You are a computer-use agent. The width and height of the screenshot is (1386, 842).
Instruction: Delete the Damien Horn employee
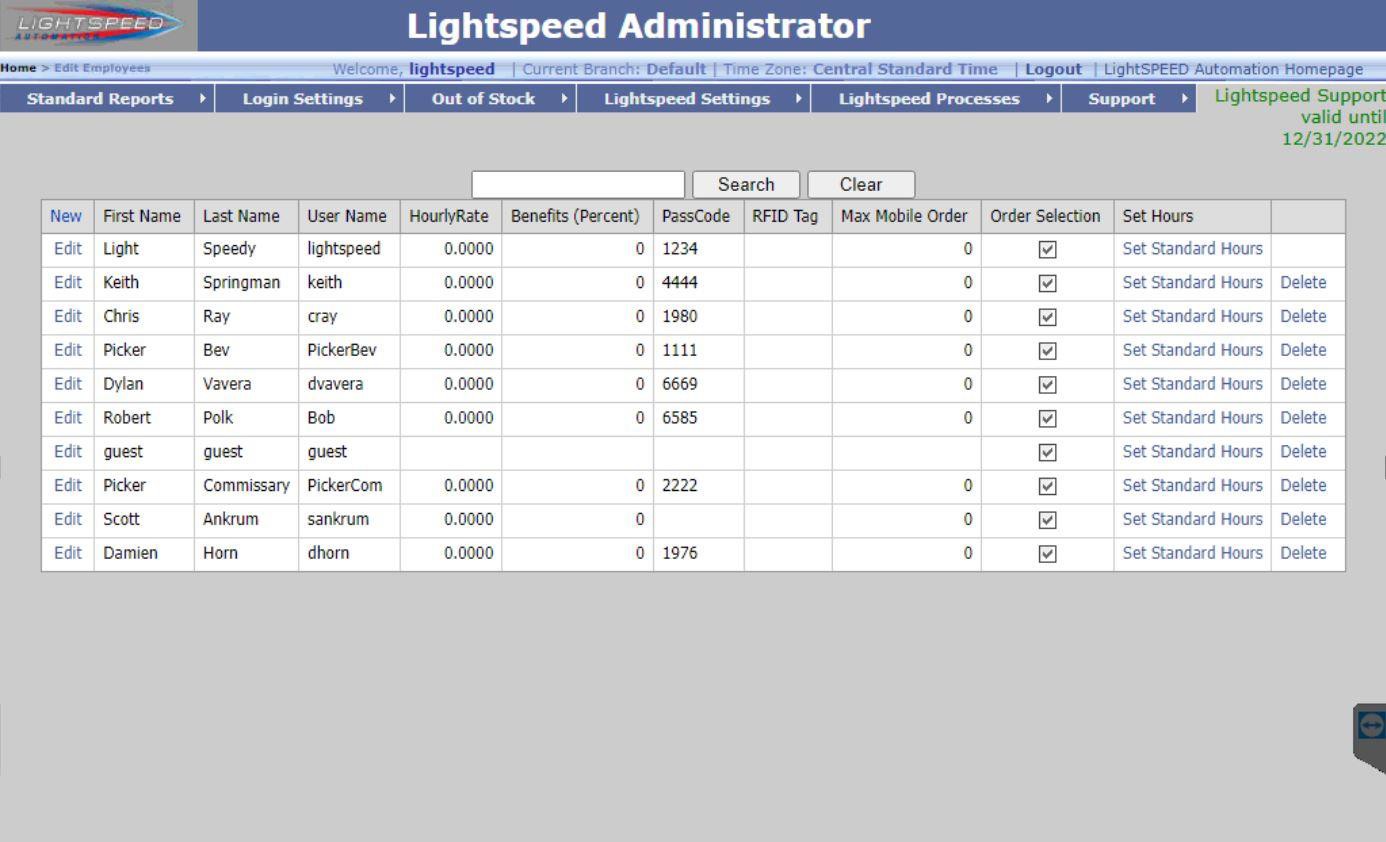[x=1303, y=553]
